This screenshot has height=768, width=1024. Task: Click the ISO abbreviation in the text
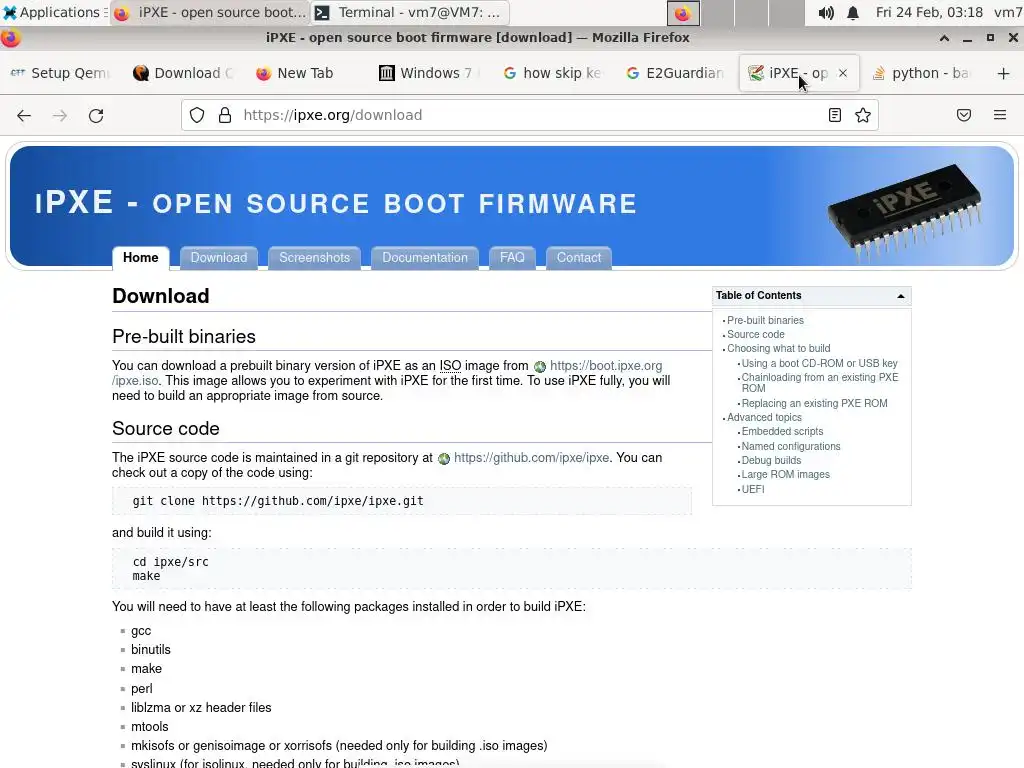450,366
